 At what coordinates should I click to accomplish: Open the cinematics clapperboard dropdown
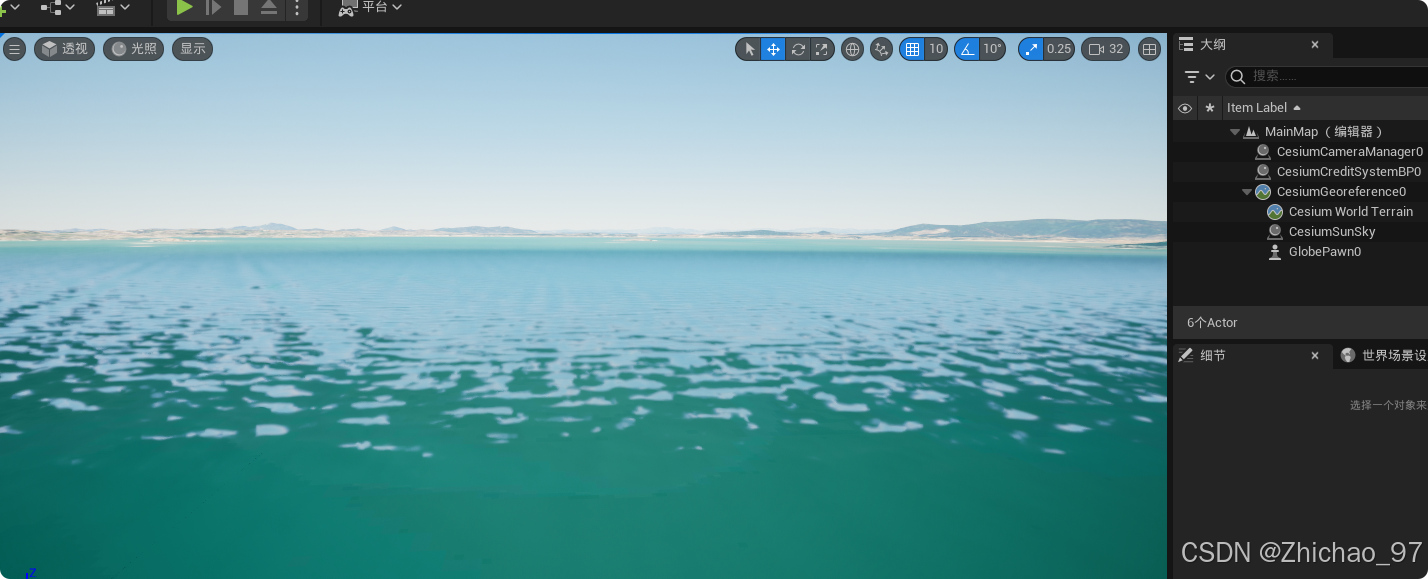coord(113,8)
